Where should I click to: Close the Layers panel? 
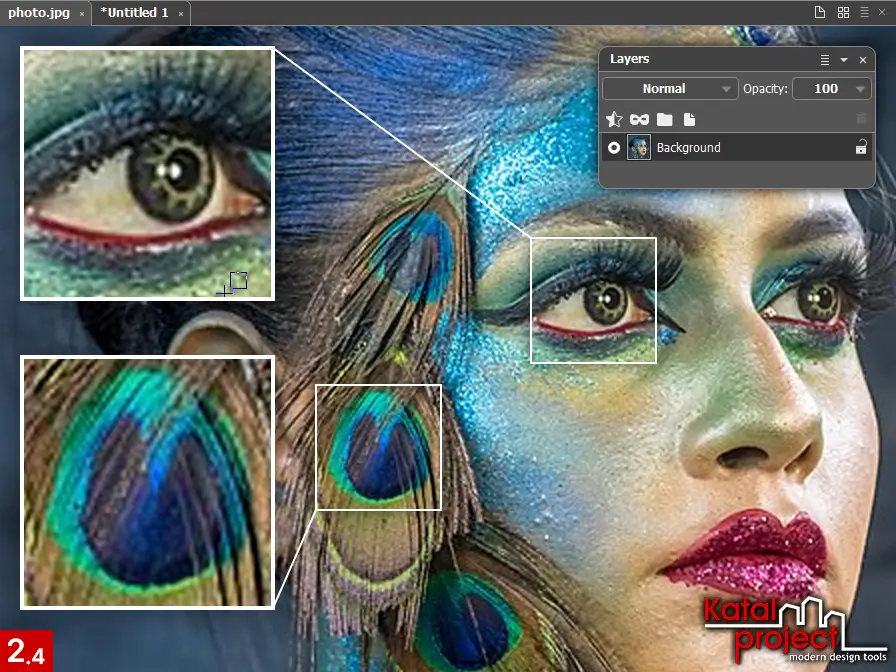(863, 60)
